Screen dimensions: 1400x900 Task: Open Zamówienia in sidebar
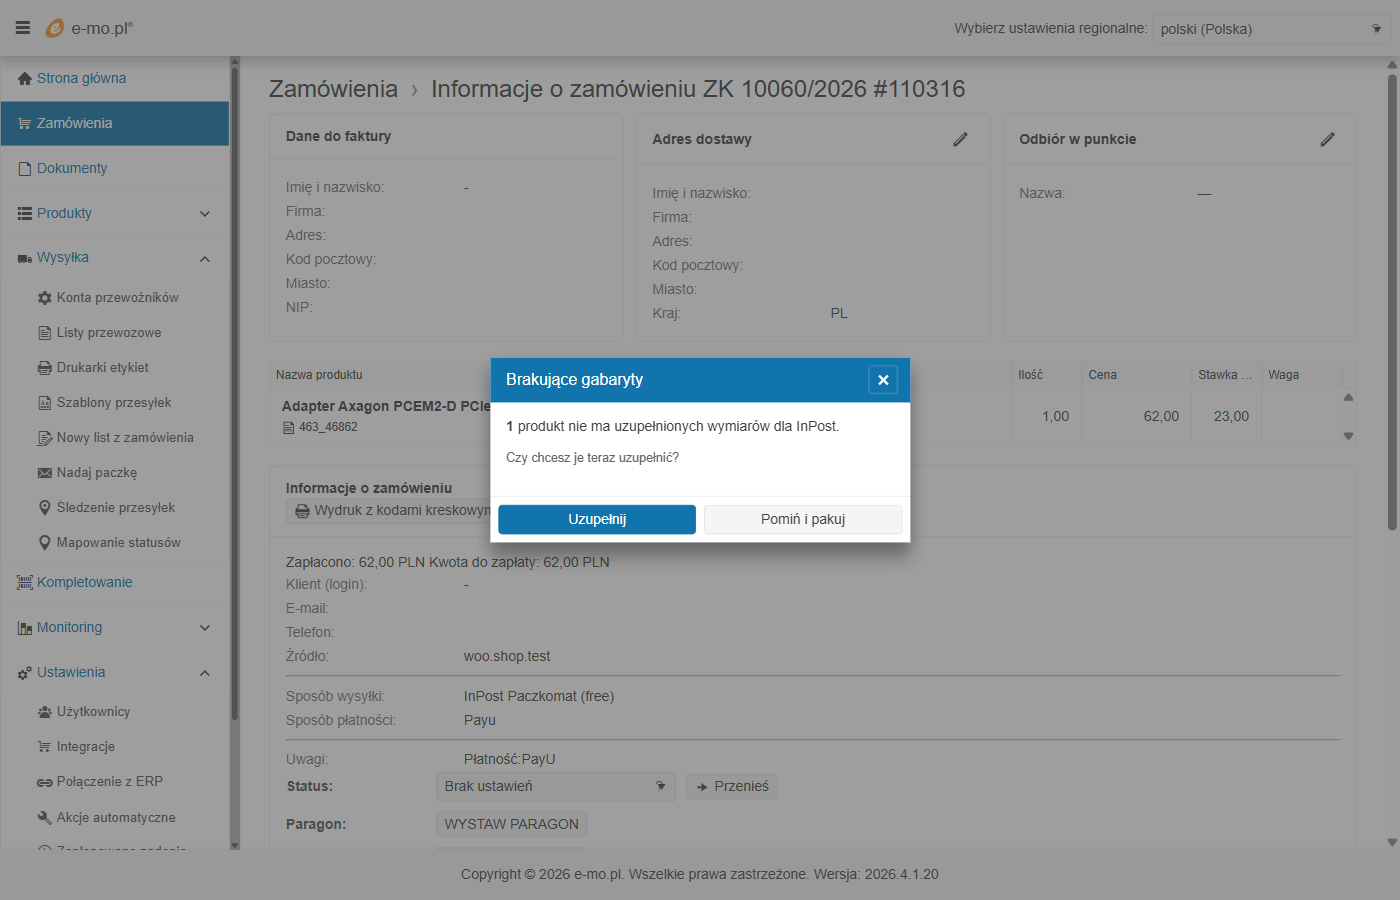[74, 124]
